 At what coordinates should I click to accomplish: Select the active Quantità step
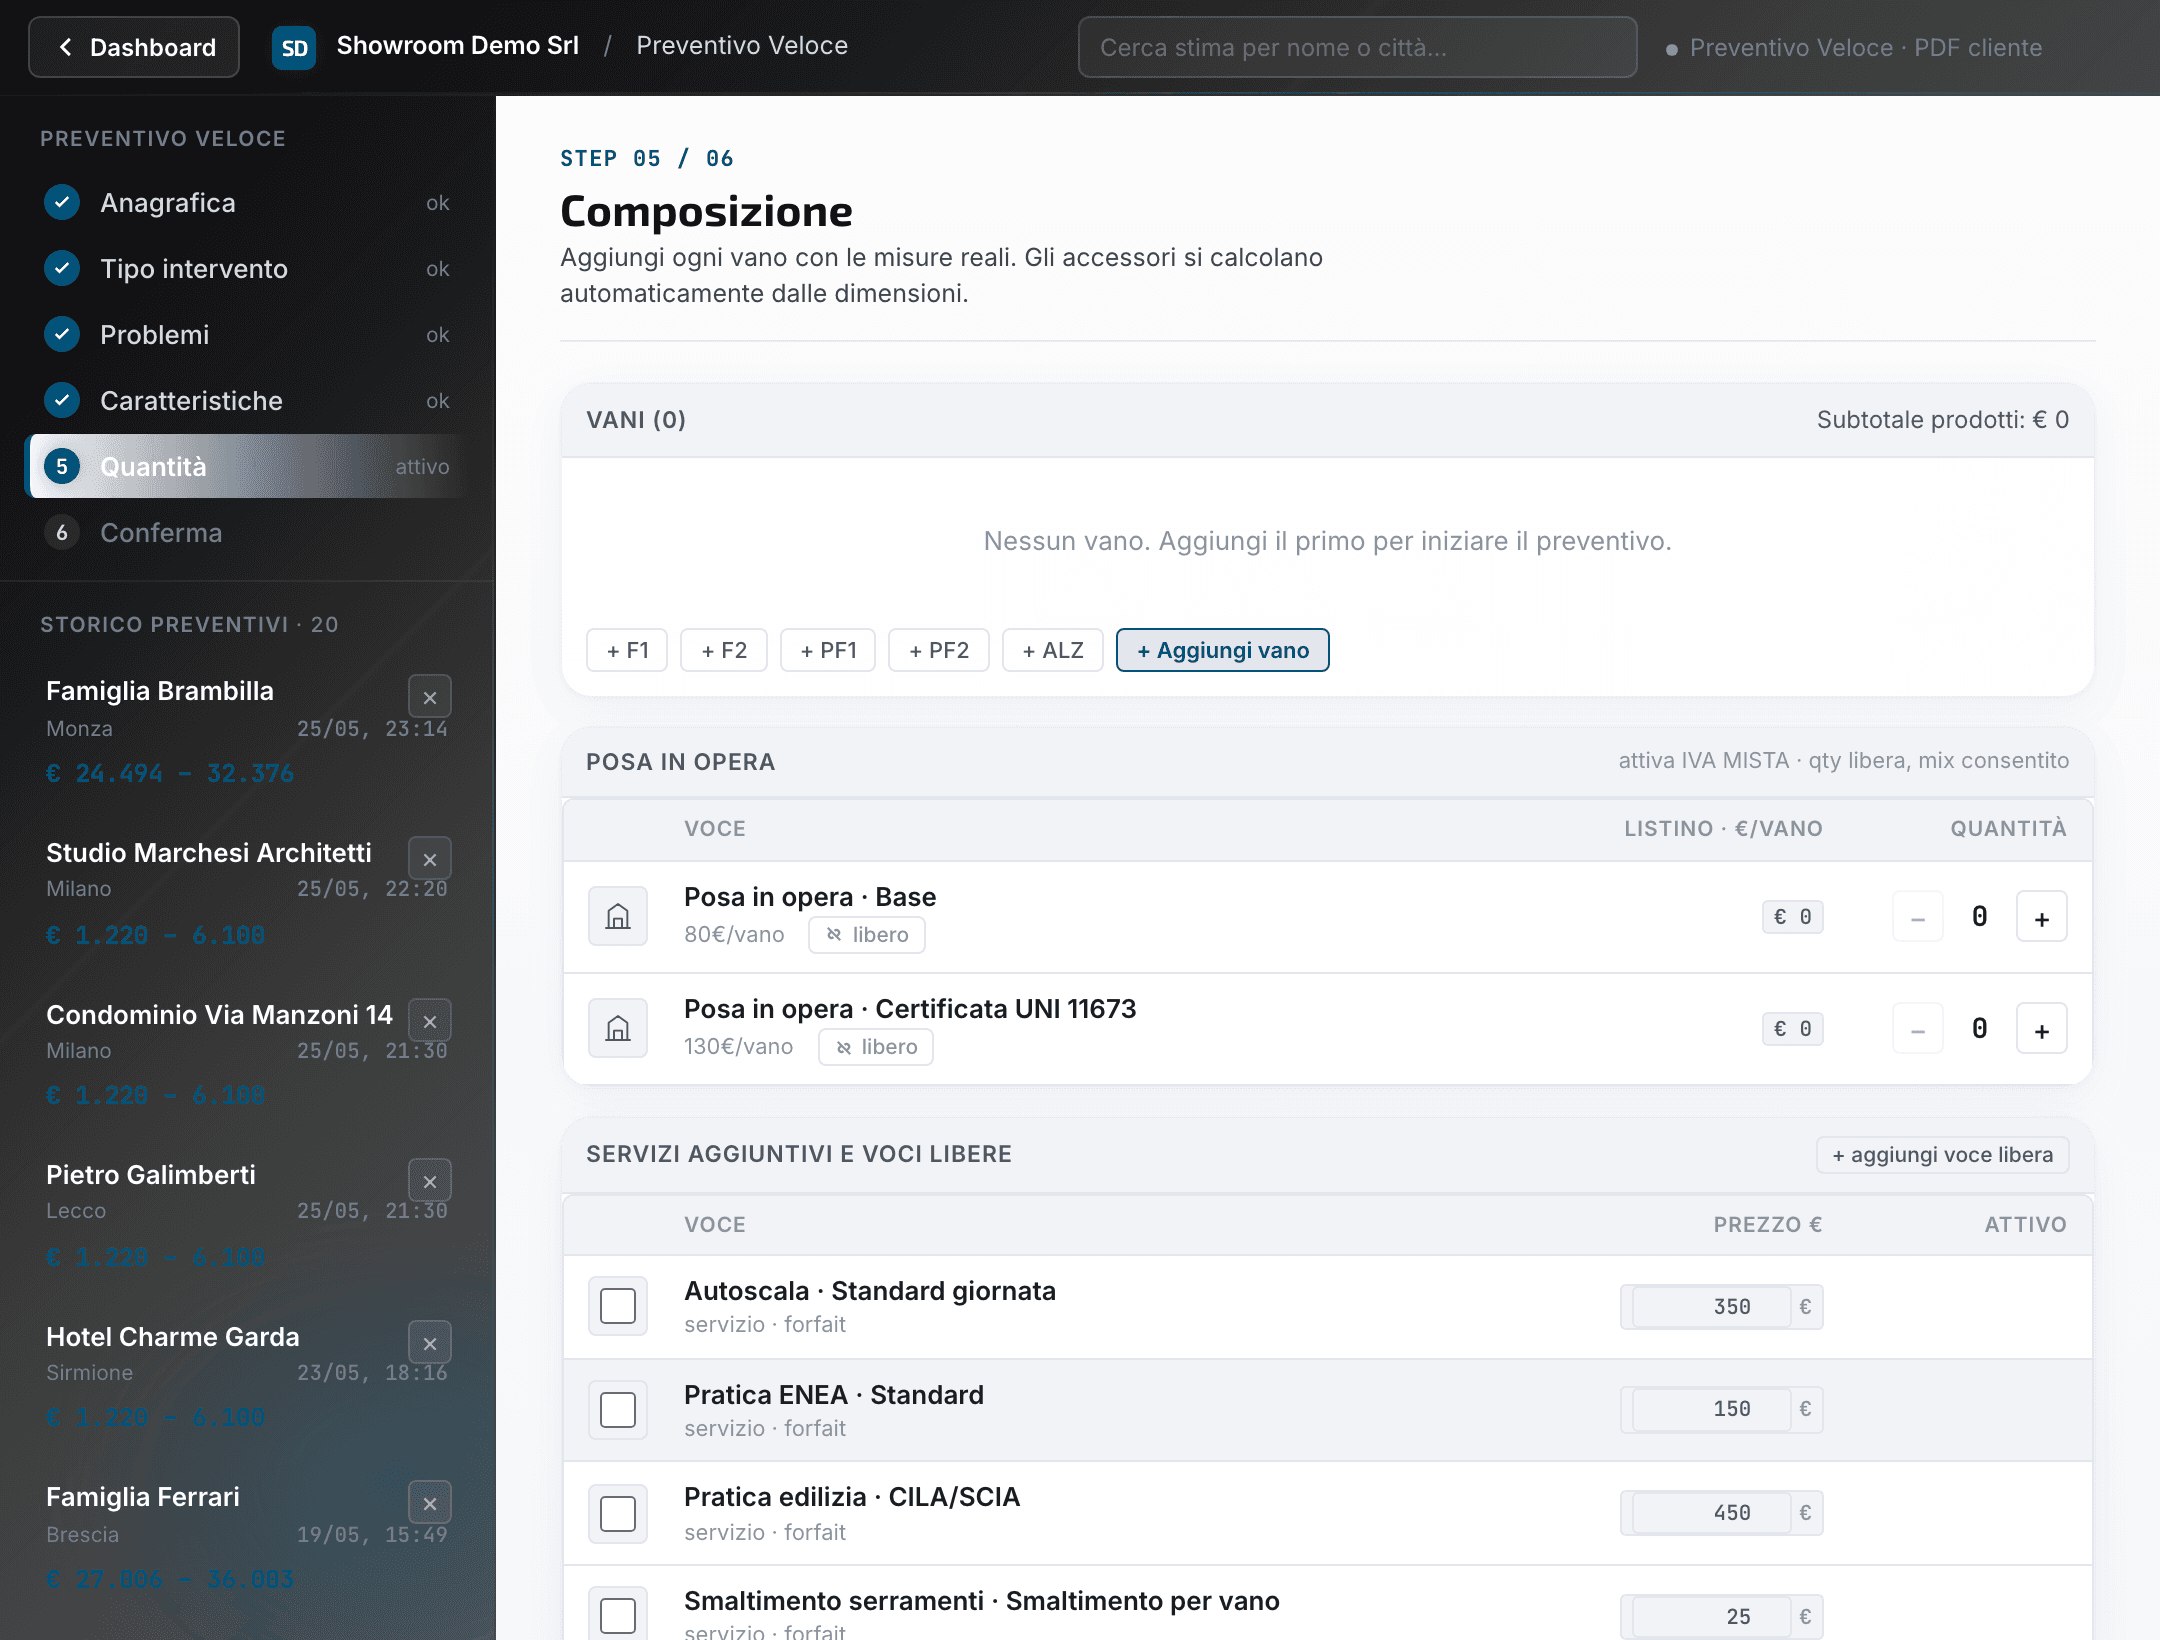[248, 467]
